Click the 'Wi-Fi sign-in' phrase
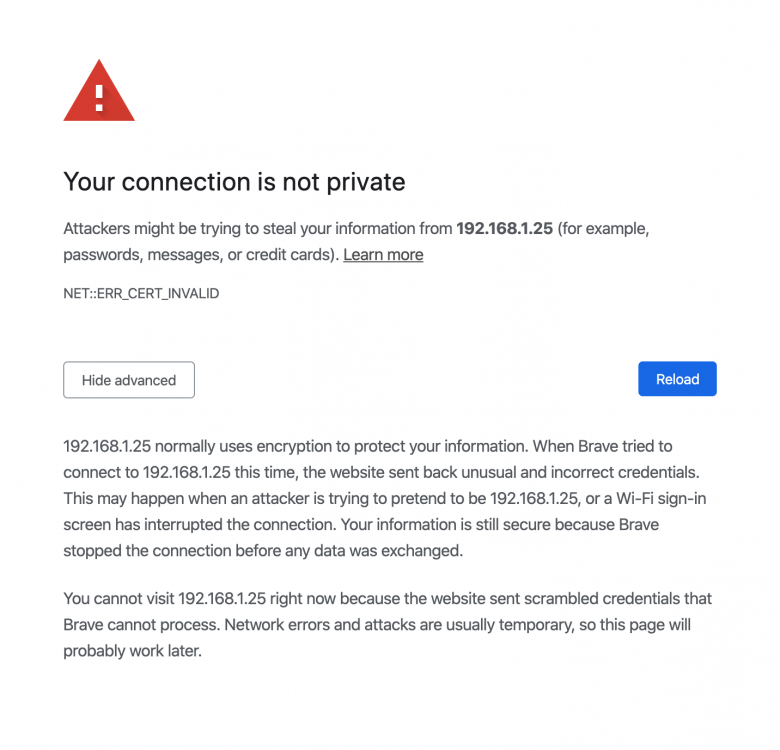The image size is (780, 750). click(661, 498)
